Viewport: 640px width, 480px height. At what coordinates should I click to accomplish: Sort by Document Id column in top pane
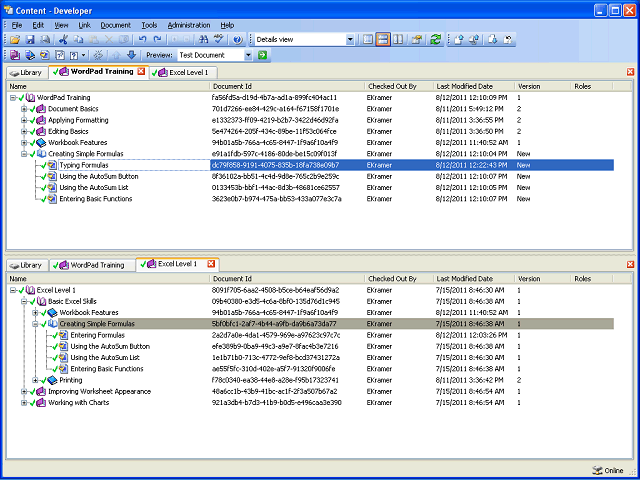[x=287, y=87]
